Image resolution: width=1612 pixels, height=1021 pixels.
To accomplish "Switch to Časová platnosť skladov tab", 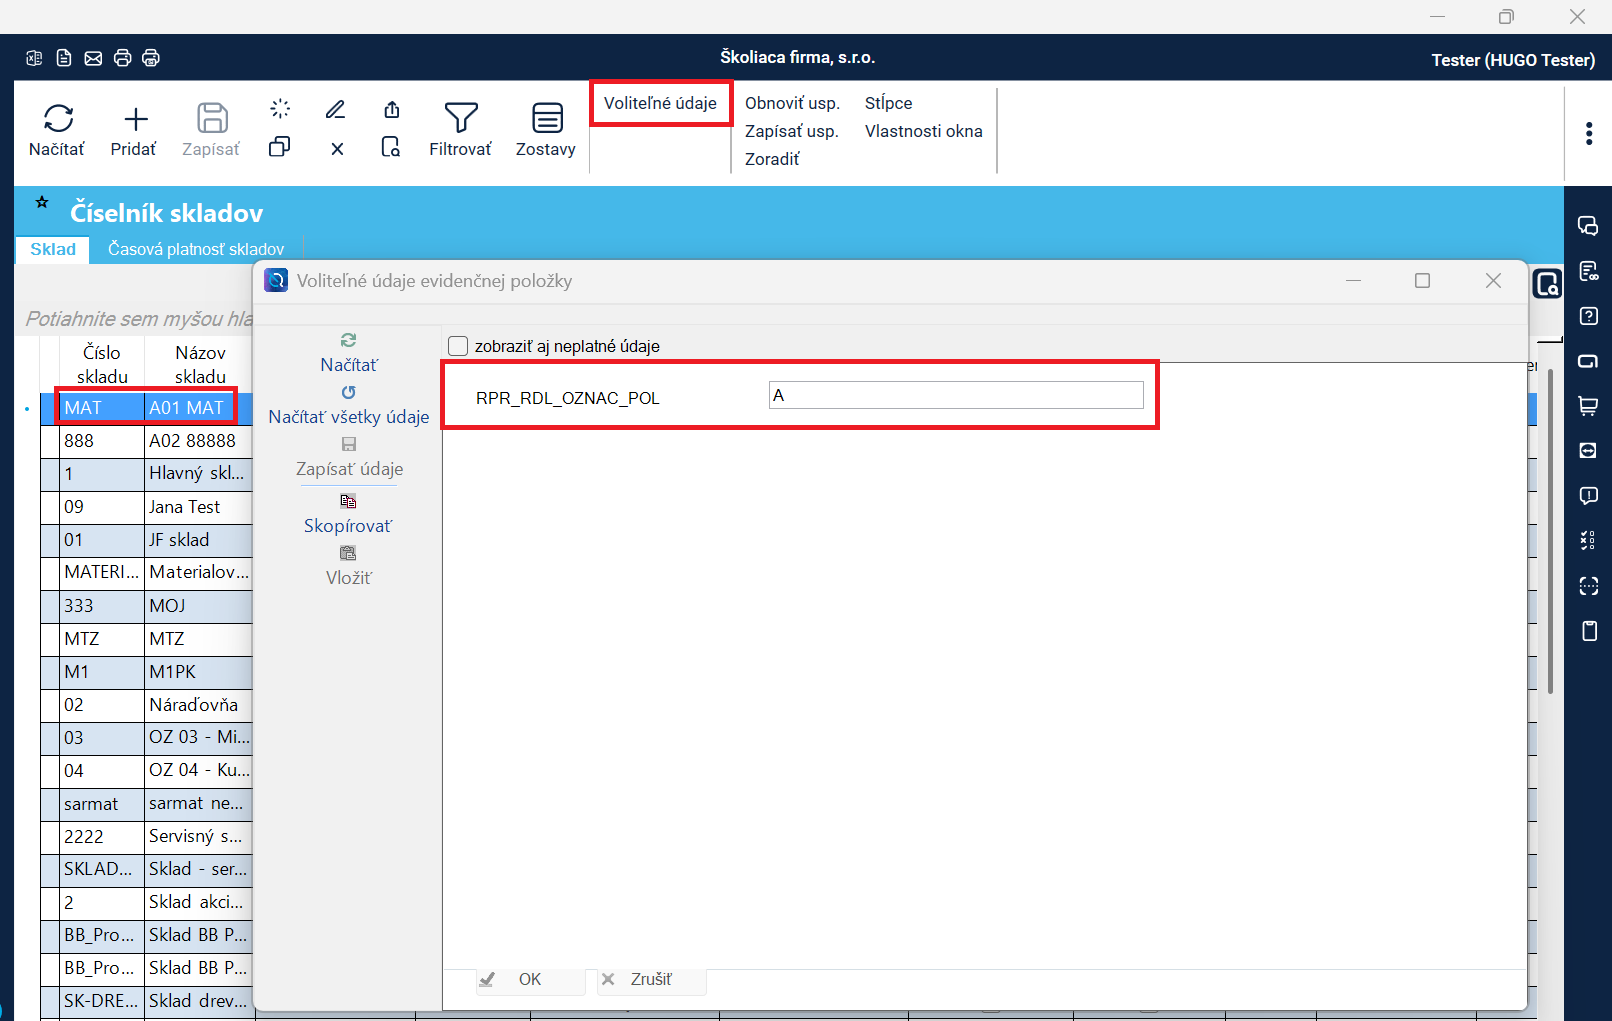I will pos(196,249).
